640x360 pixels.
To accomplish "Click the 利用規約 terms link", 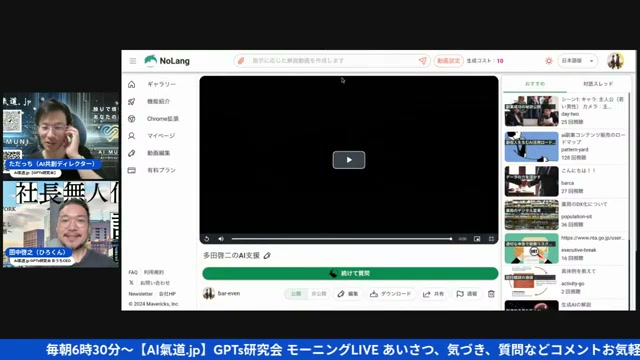I will pyautogui.click(x=154, y=272).
